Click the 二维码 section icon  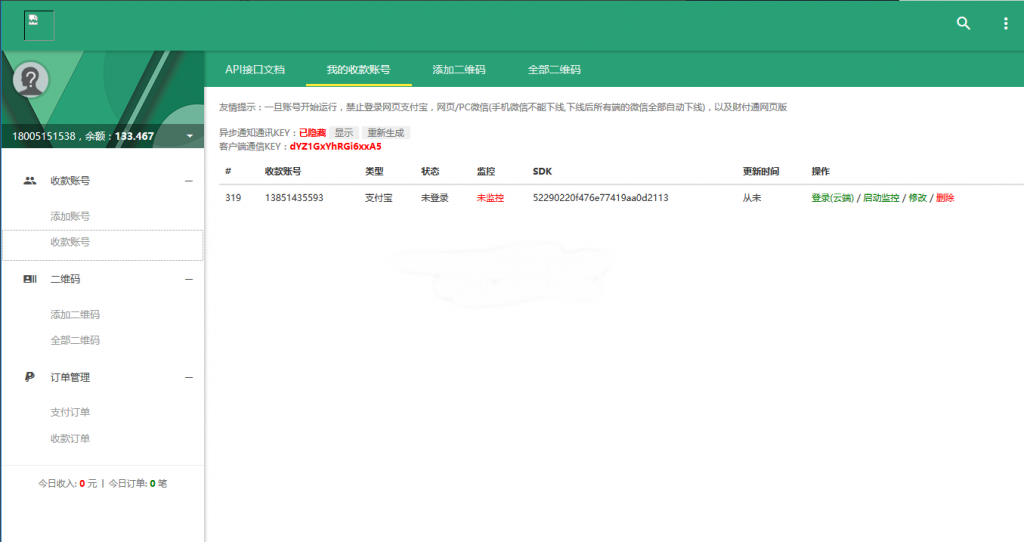(30, 279)
